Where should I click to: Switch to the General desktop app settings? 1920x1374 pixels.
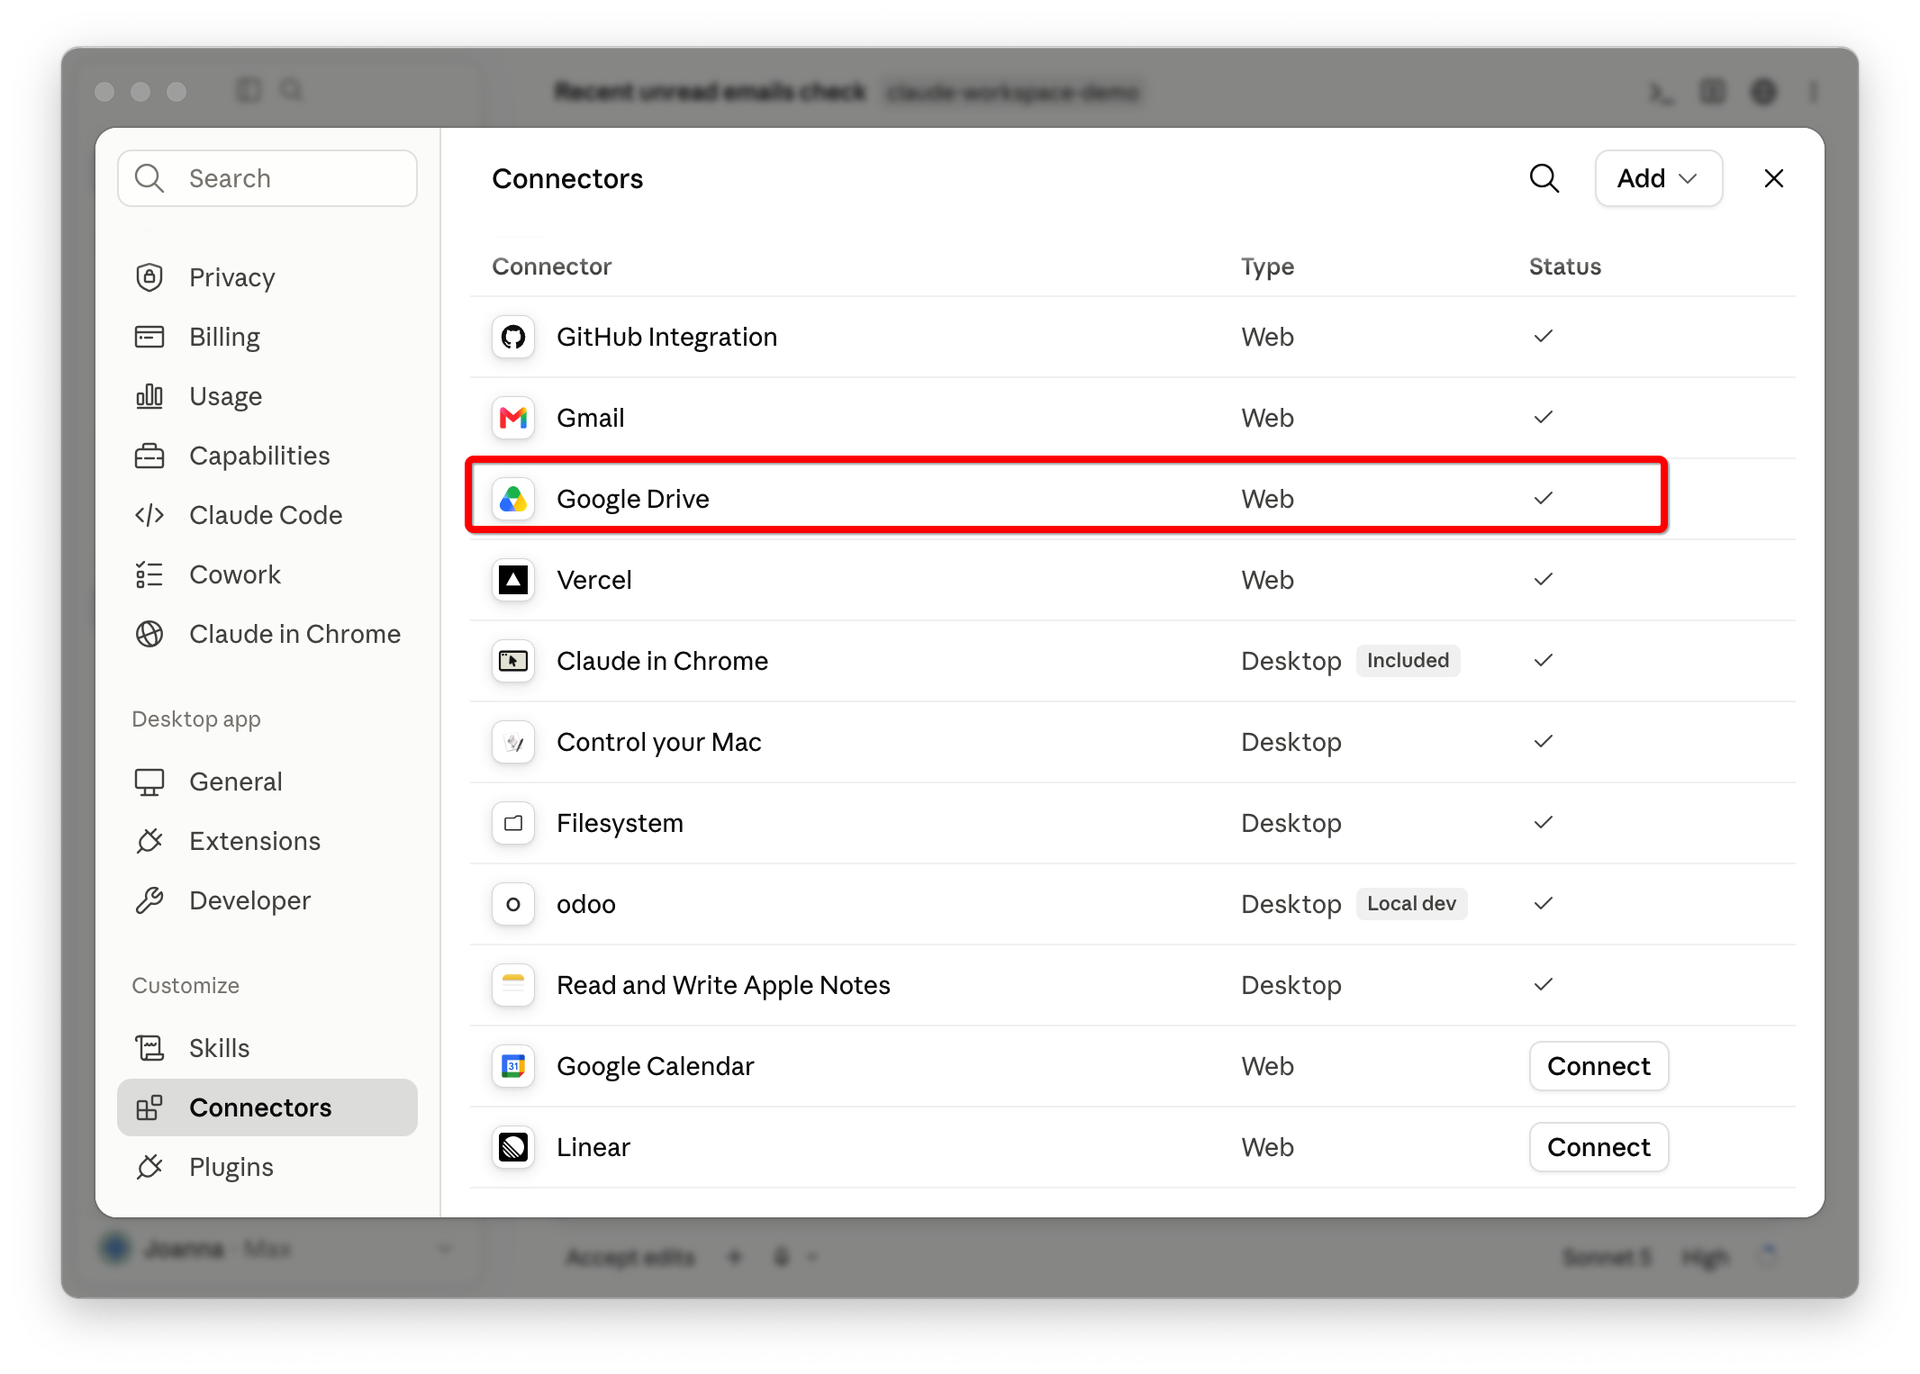click(267, 782)
